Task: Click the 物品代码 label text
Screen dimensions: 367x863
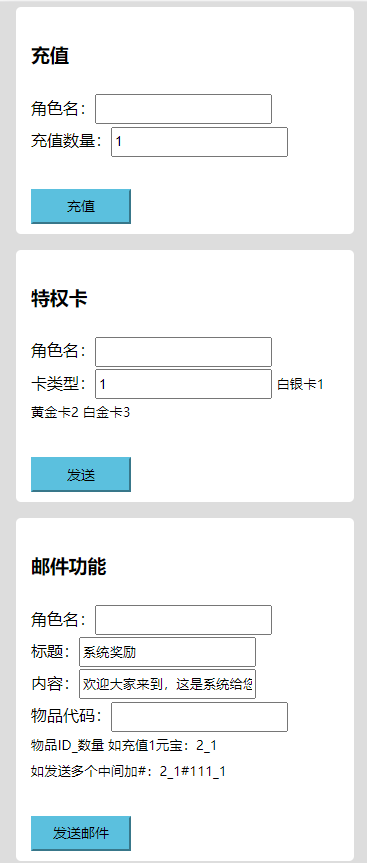Action: pos(67,716)
